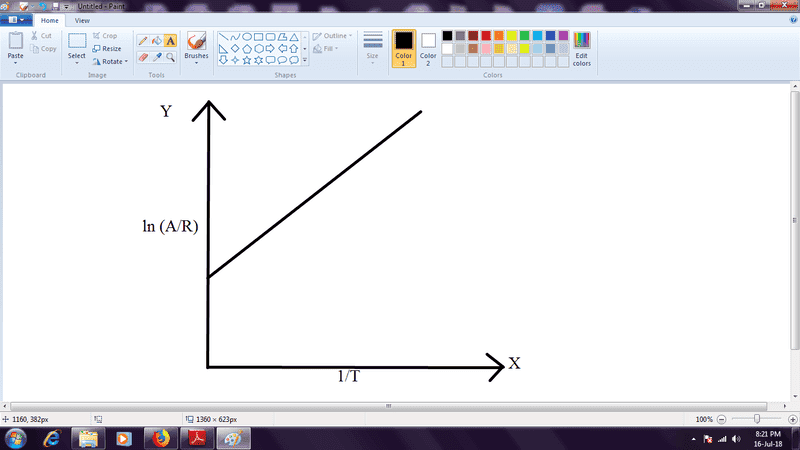Screen dimensions: 800x450
Task: Choose the Down arrow shape
Action: [x=223, y=60]
